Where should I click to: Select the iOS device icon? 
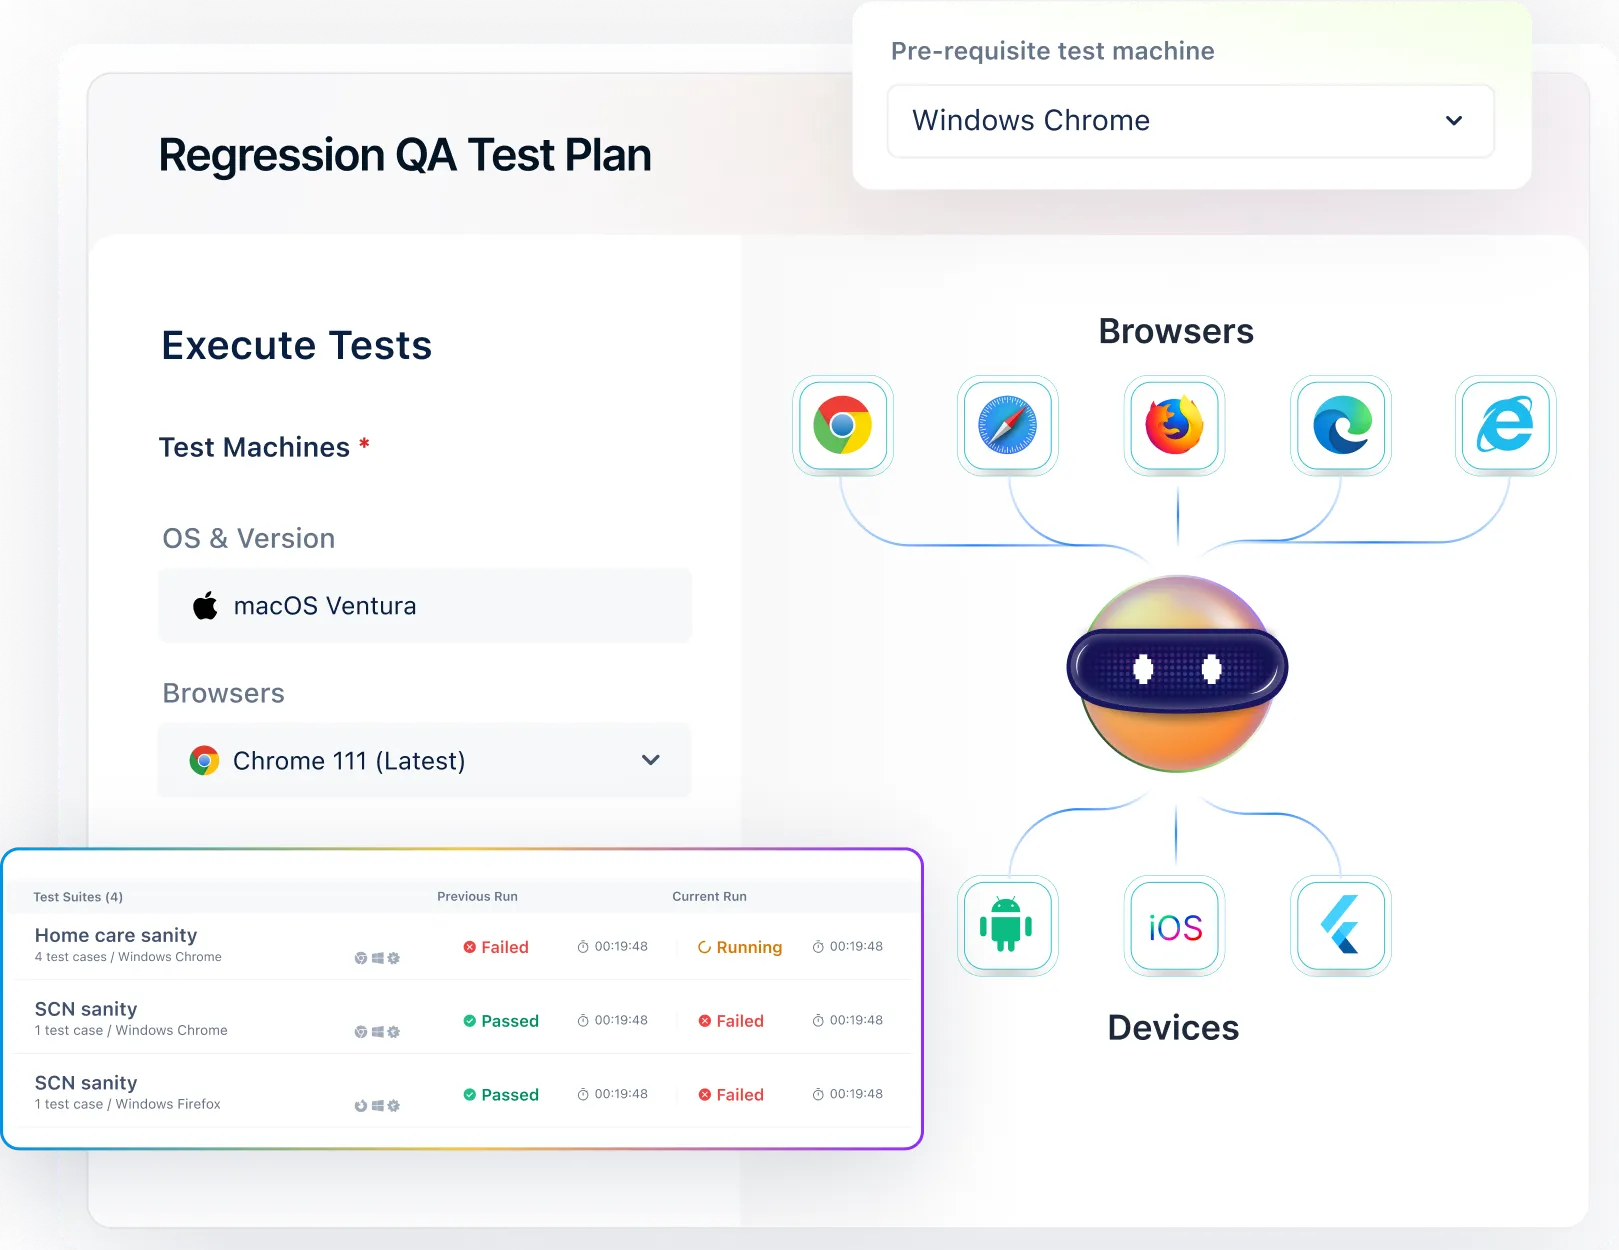click(x=1174, y=925)
